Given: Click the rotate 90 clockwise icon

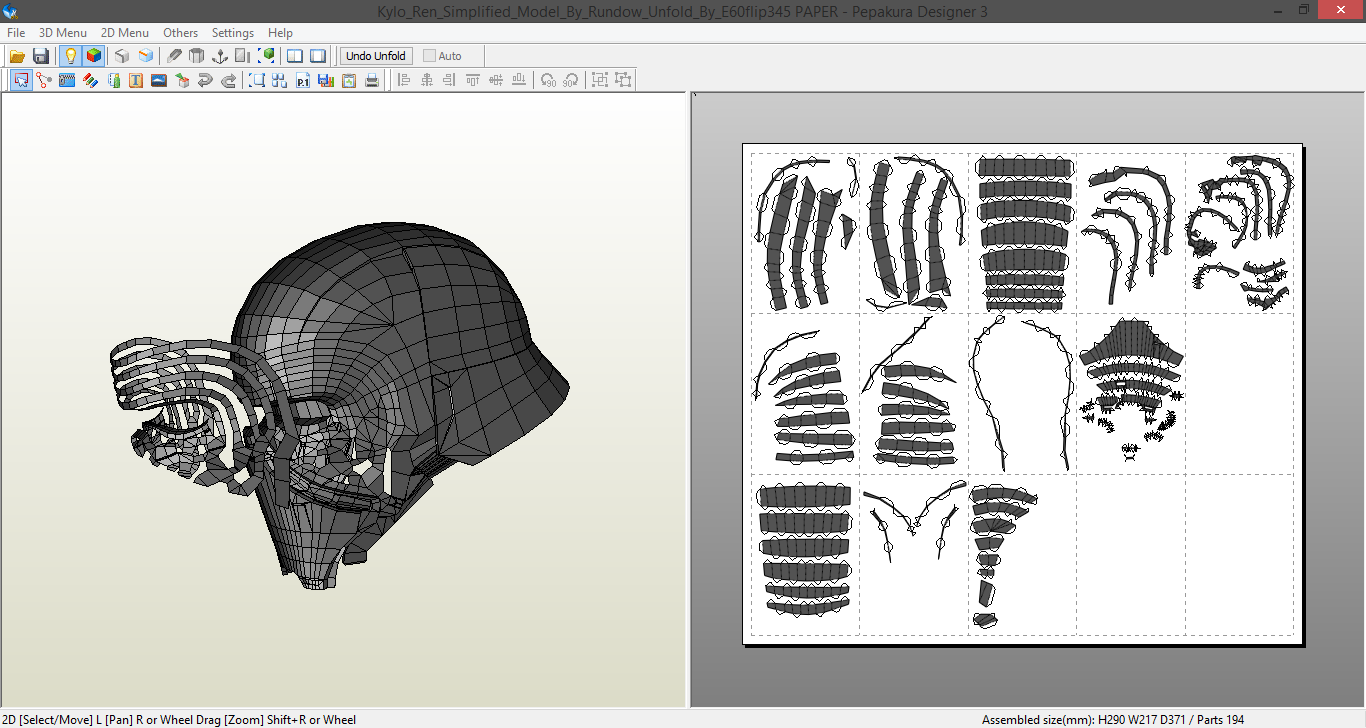Looking at the screenshot, I should [x=571, y=80].
